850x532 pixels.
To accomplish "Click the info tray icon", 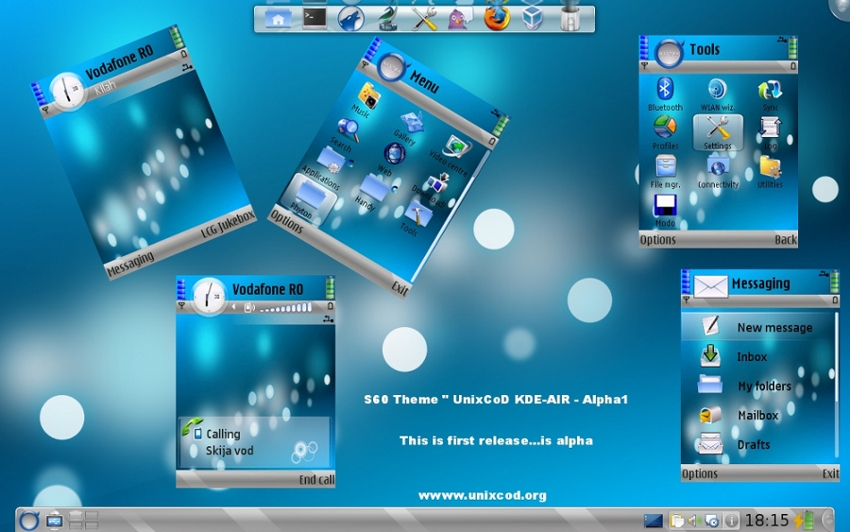I will coord(731,521).
